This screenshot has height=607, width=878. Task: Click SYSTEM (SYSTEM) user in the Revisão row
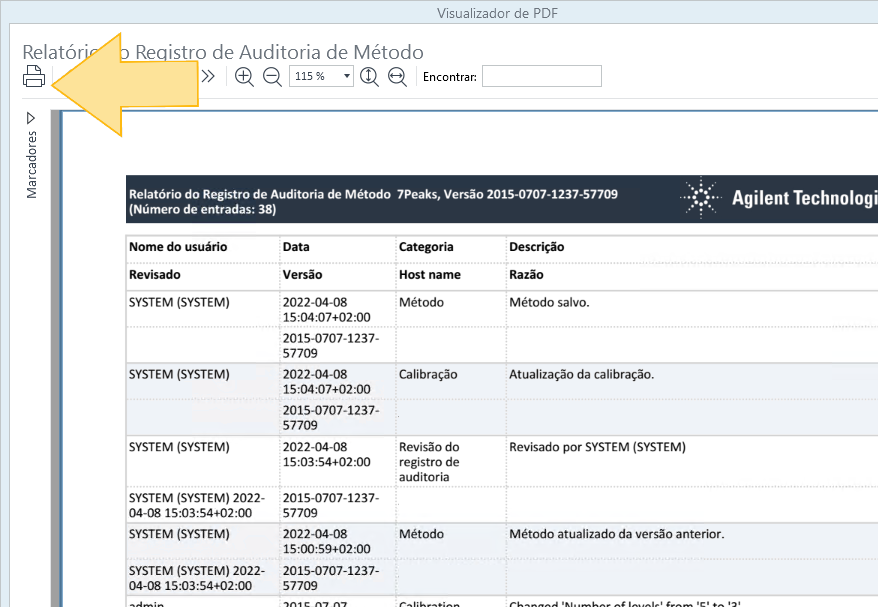[179, 447]
